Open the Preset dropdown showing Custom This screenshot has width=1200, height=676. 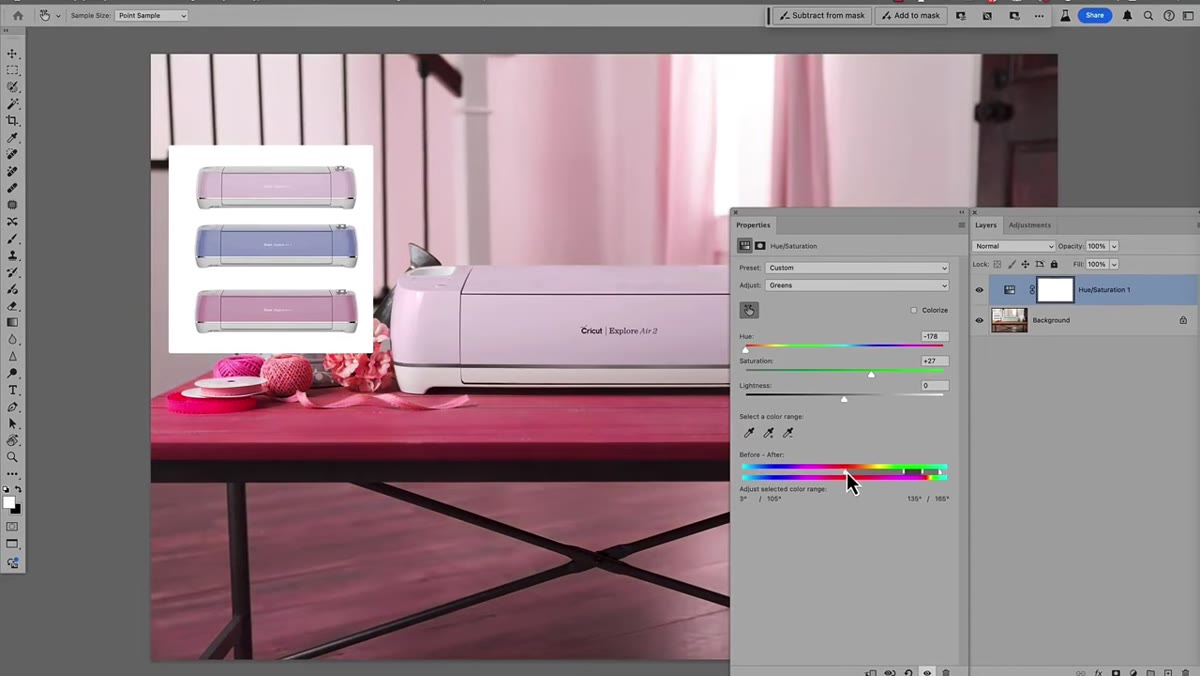[857, 268]
